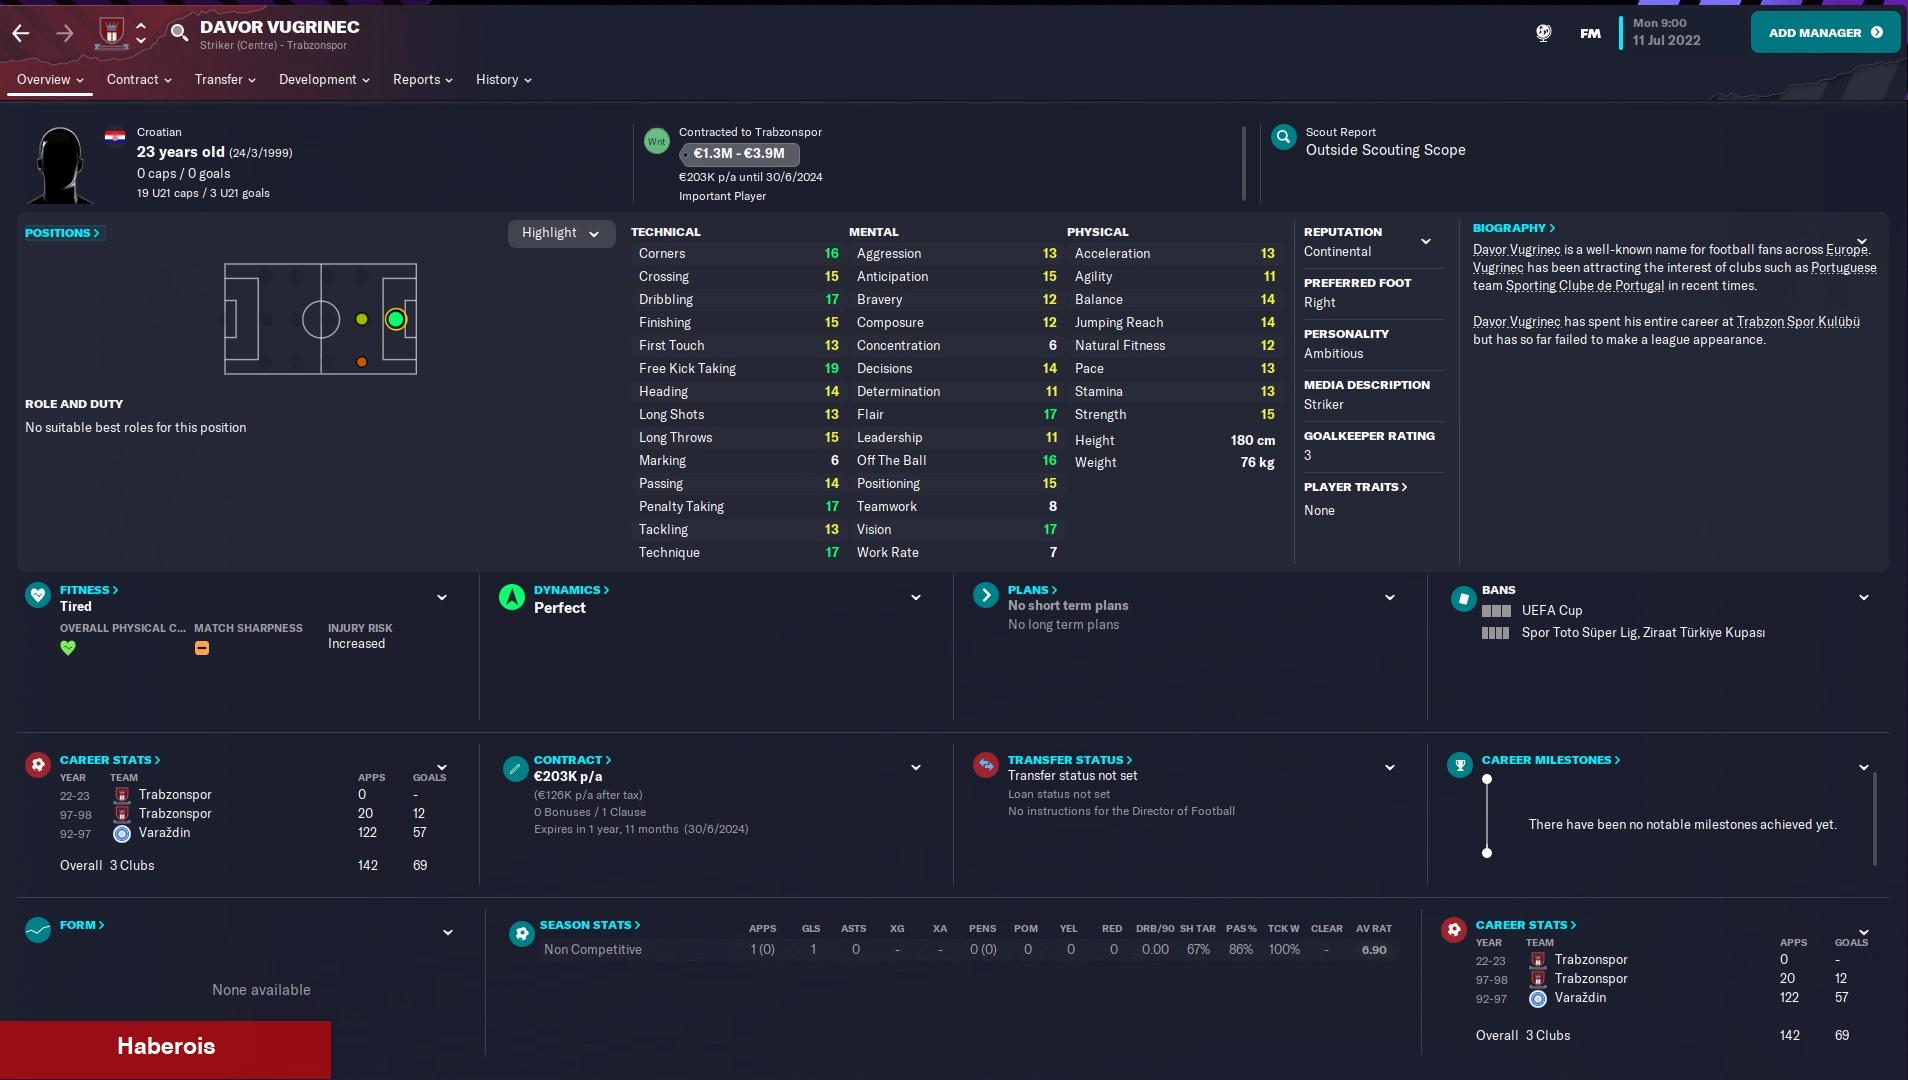Click the Scout Report magnifier icon
This screenshot has width=1908, height=1080.
pos(1283,138)
